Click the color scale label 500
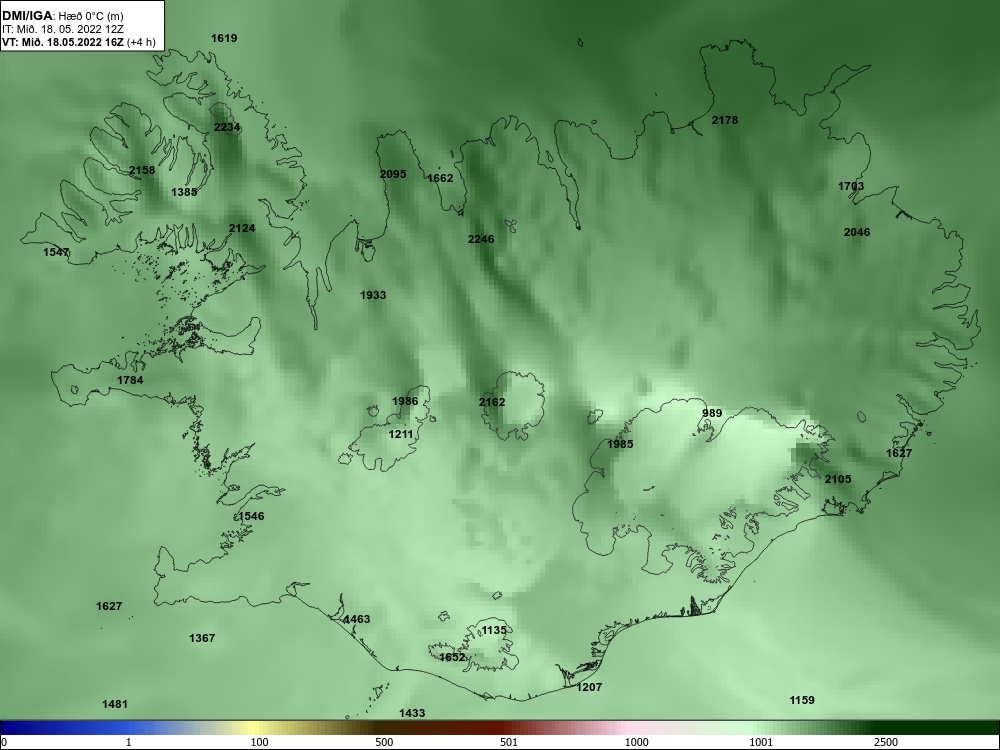The height and width of the screenshot is (750, 1000). [x=384, y=742]
